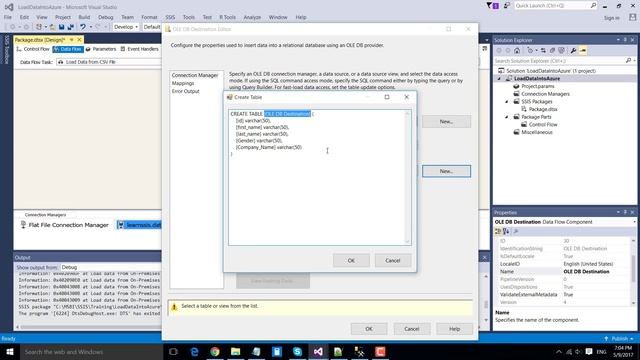Click OK in OLE DB Destination Editor

369,329
